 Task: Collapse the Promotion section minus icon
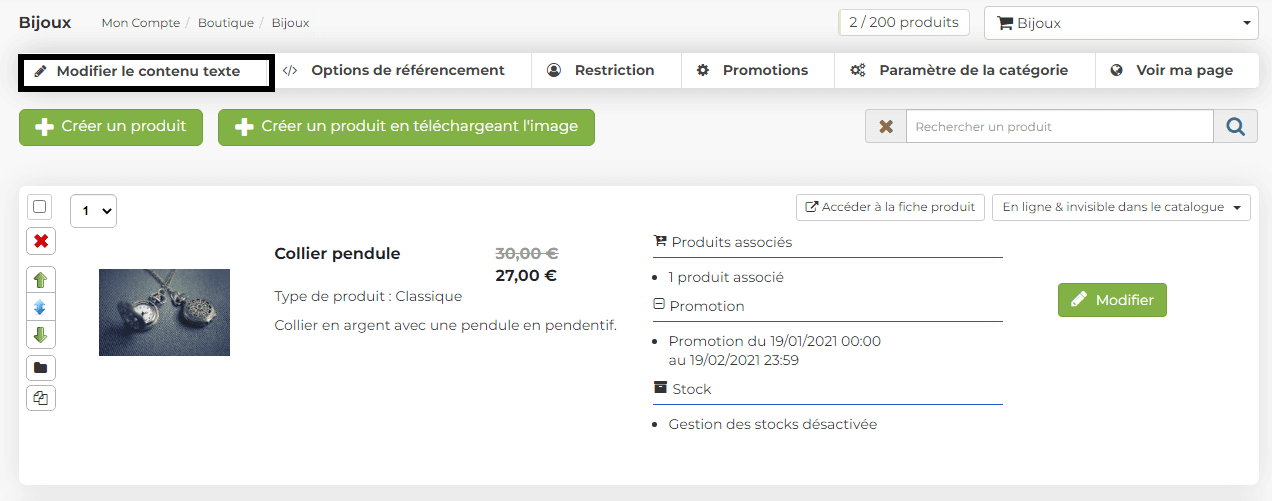[659, 305]
